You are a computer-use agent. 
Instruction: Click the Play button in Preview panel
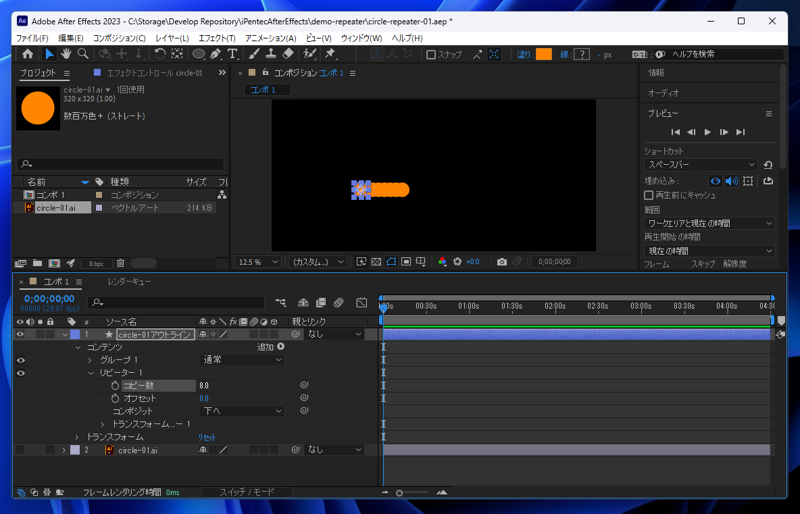point(708,132)
